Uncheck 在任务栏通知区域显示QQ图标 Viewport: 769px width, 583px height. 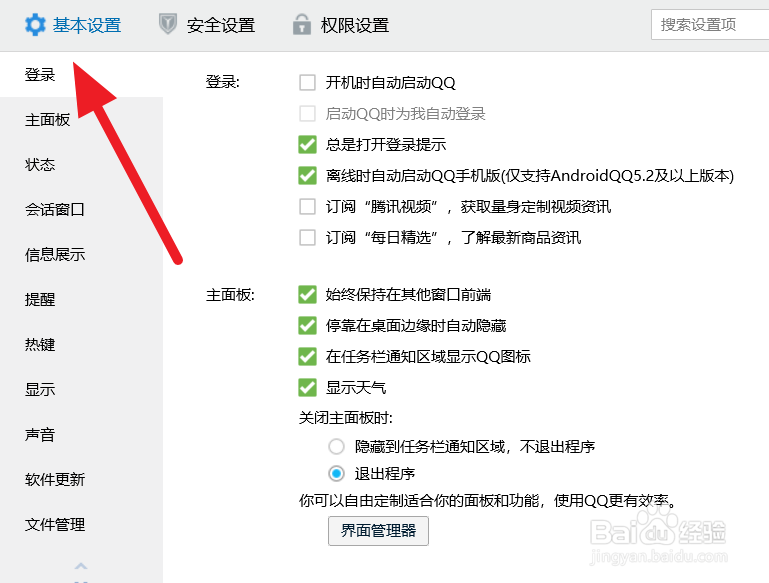[x=308, y=356]
